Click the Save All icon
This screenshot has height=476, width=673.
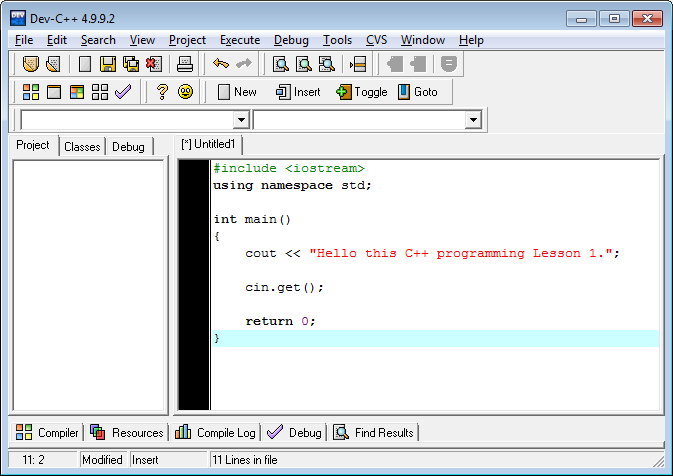pos(131,64)
